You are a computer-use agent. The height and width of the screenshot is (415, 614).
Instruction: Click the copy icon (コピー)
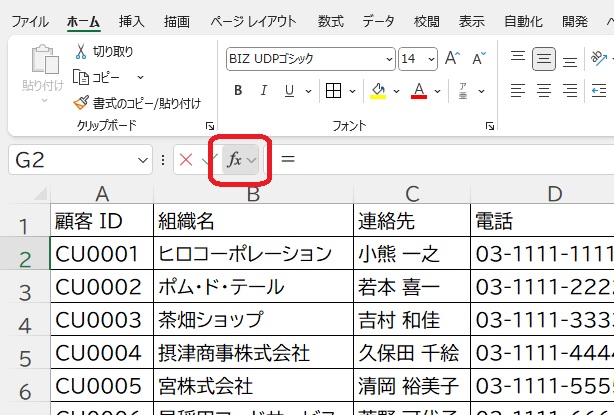pyautogui.click(x=81, y=77)
